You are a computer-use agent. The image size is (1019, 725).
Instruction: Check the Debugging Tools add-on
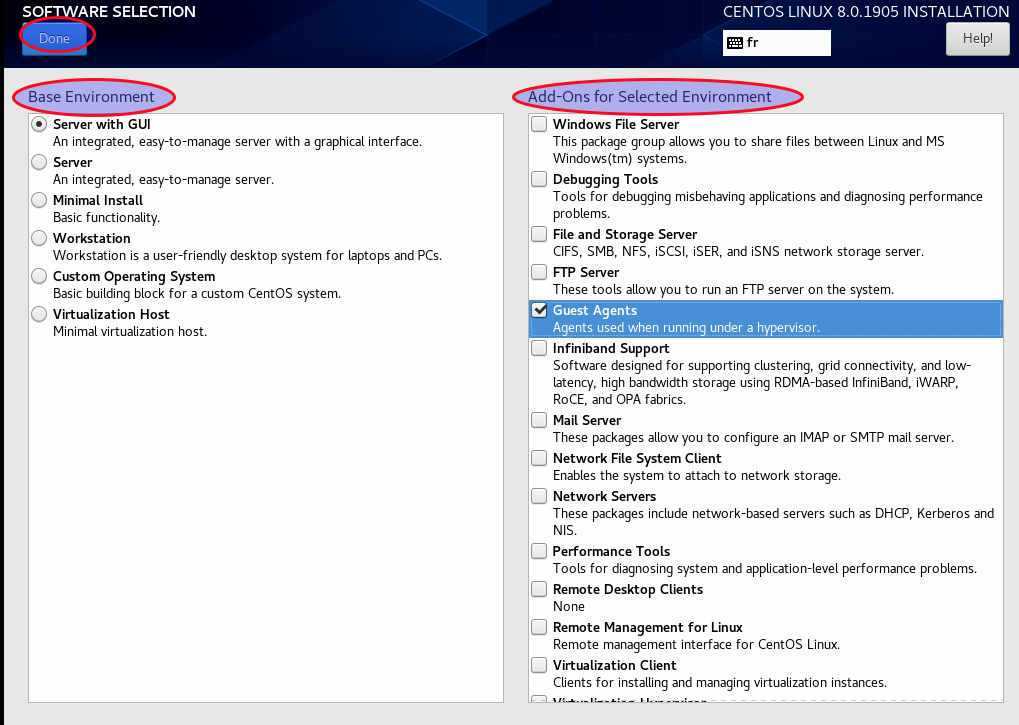tap(540, 180)
